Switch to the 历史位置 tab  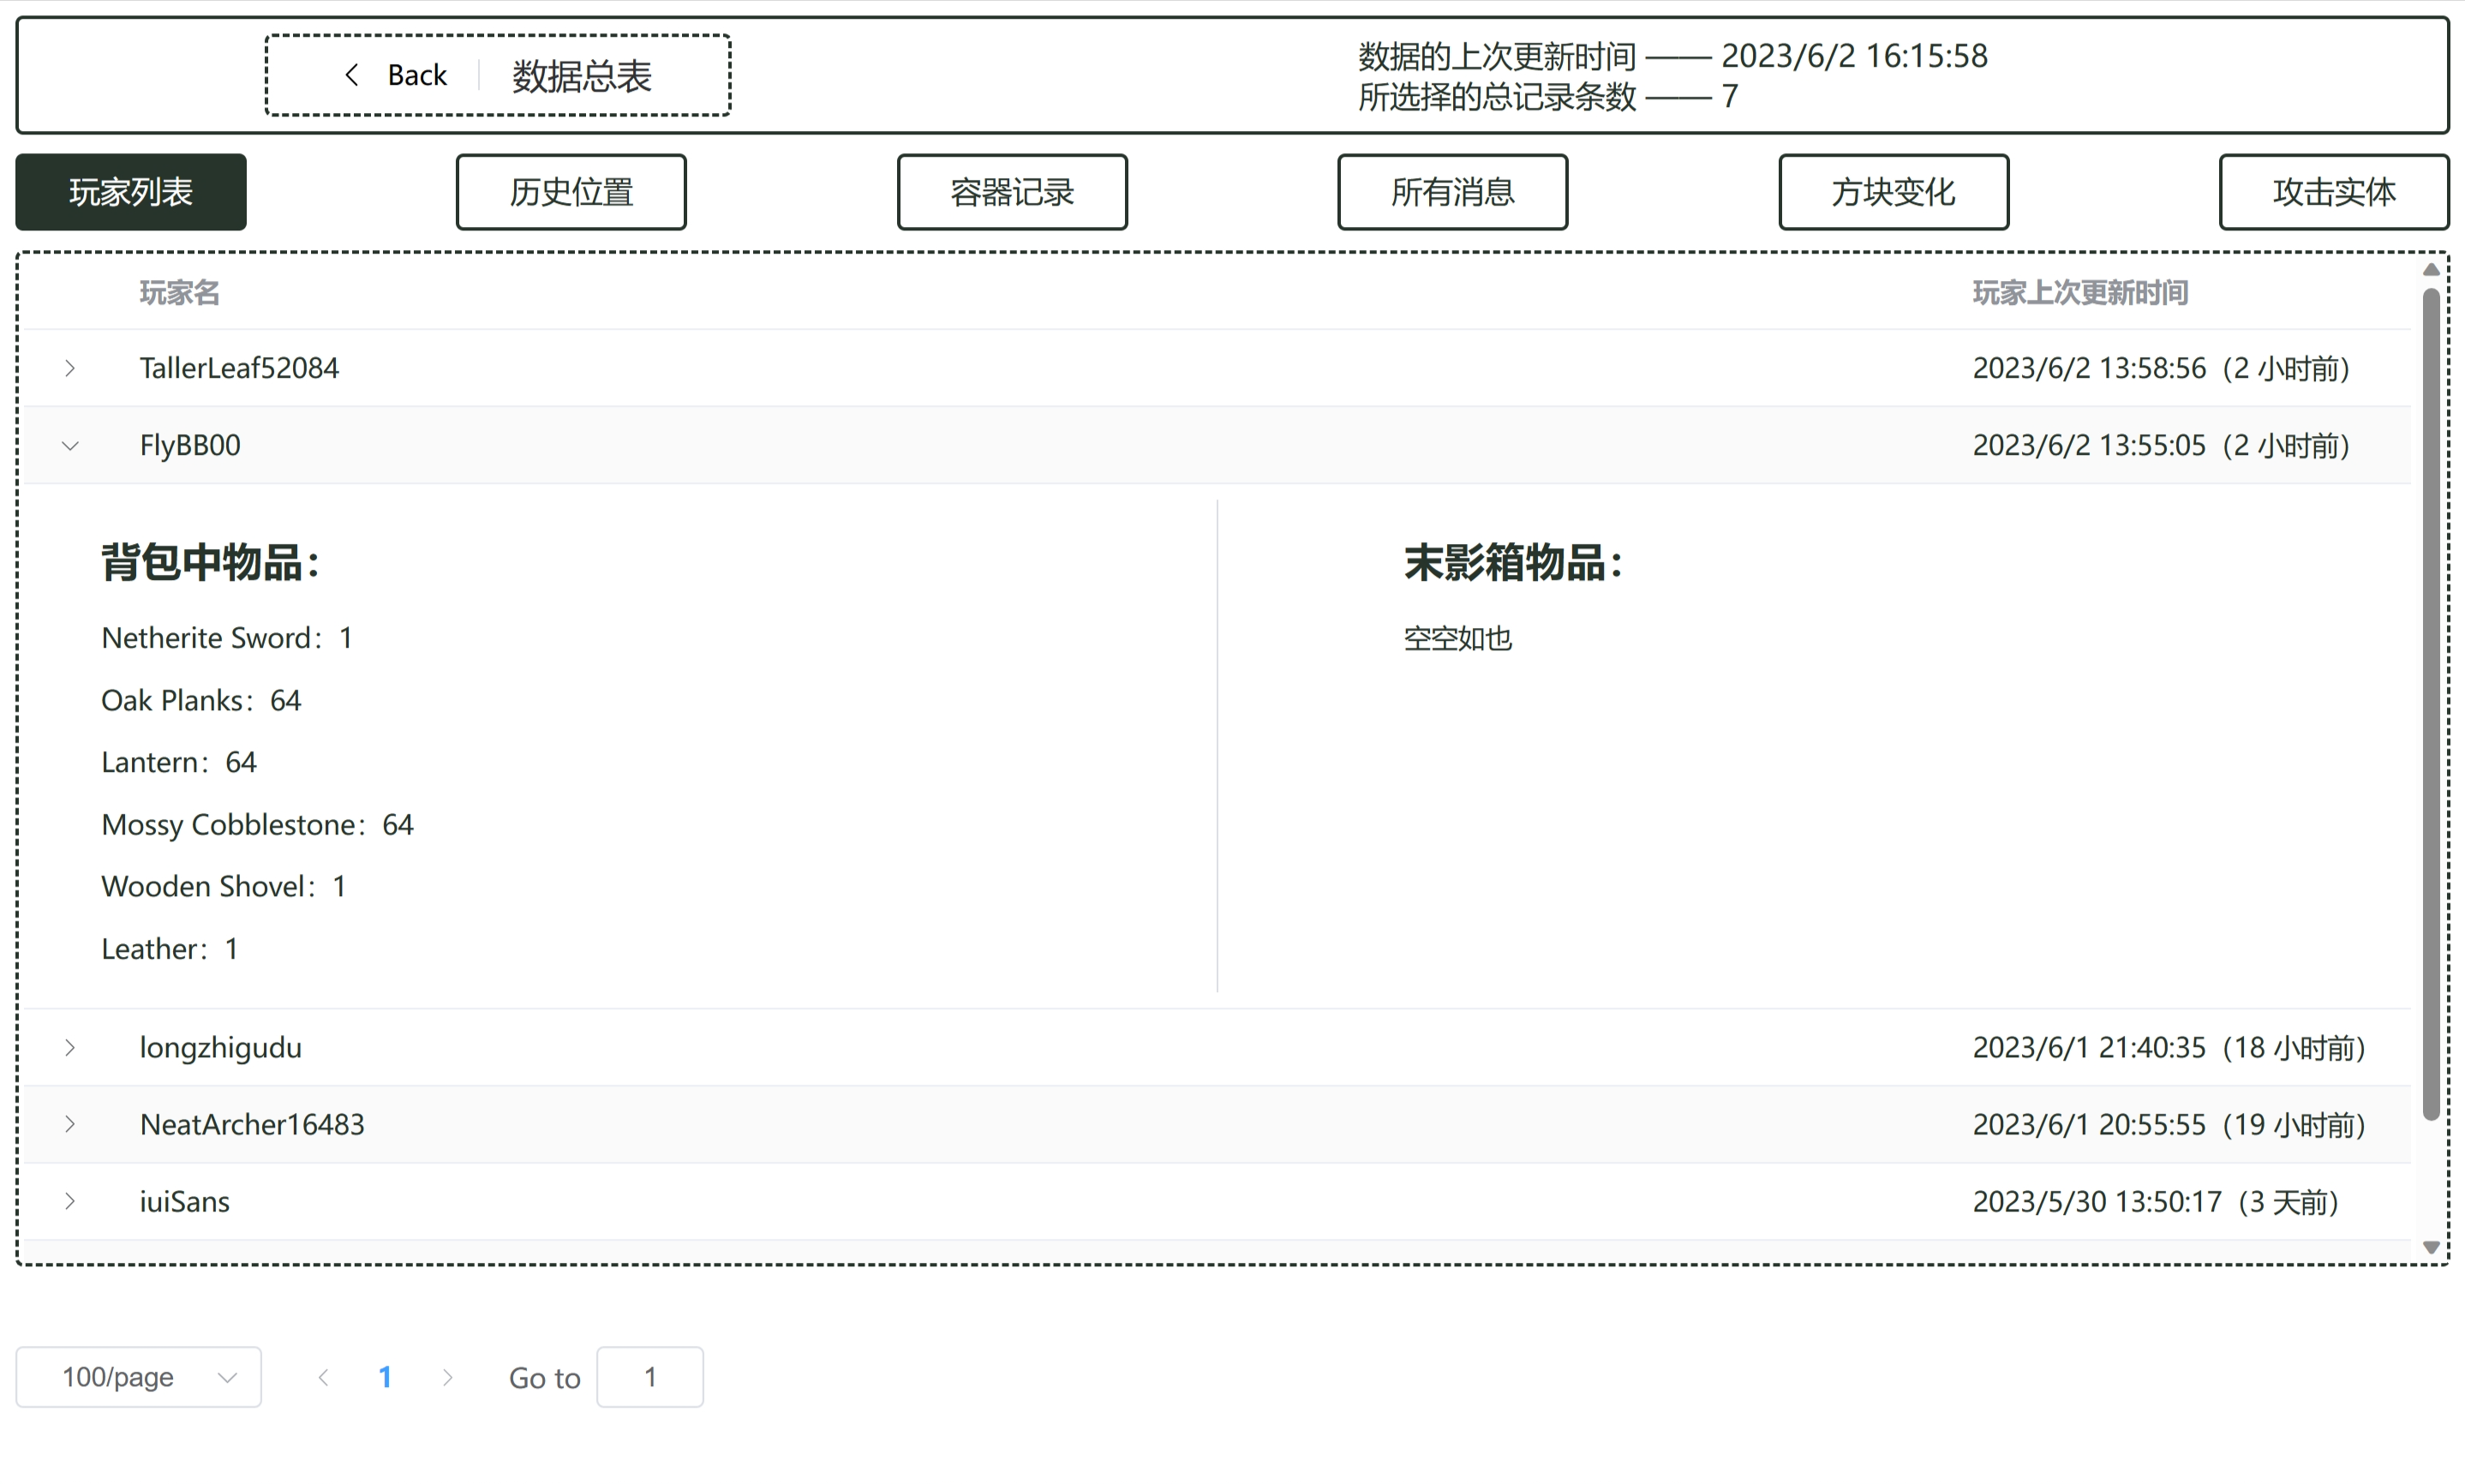pos(571,192)
